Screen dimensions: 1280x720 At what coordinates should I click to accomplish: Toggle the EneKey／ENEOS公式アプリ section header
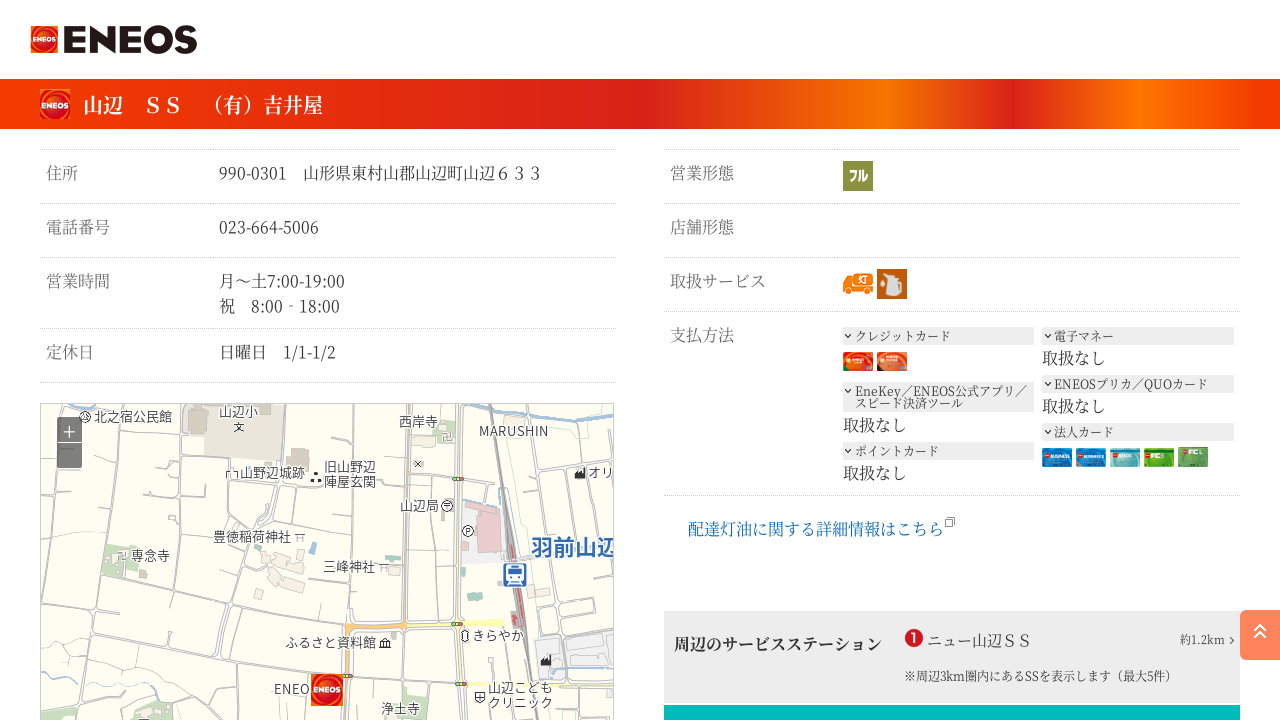click(938, 397)
